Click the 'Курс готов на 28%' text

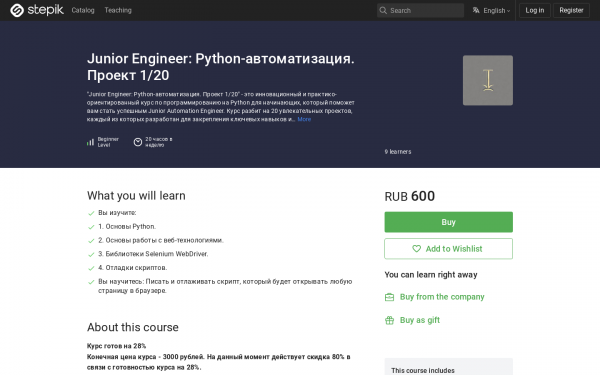[x=116, y=346]
